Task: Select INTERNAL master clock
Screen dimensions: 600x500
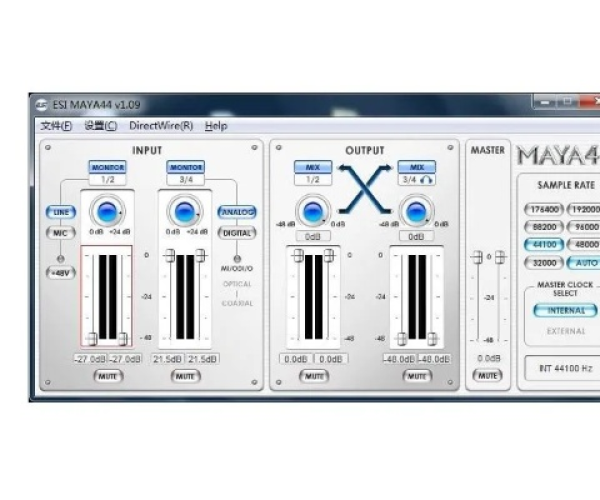Action: coord(565,311)
